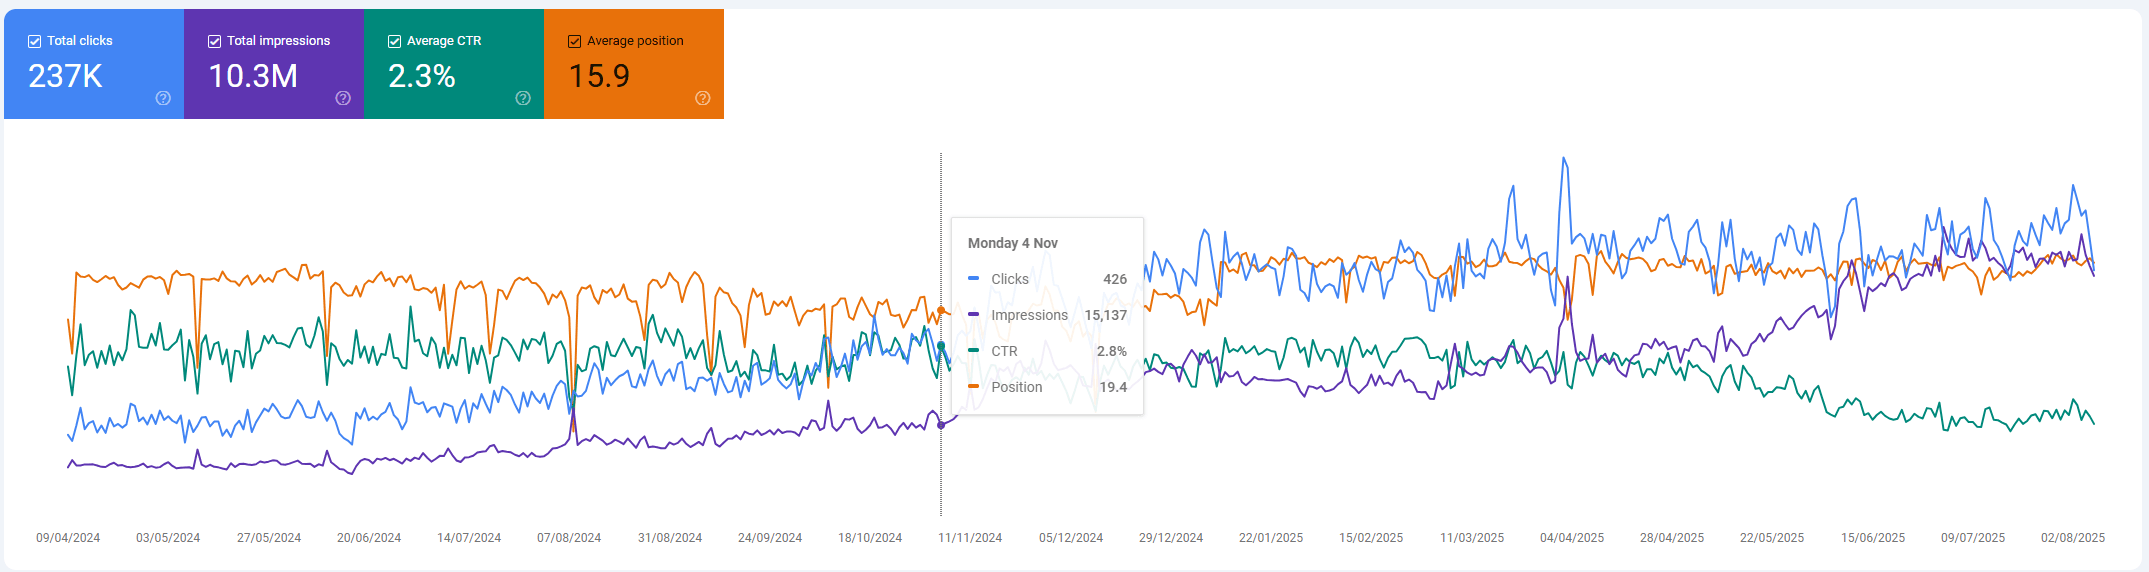Click orange data point on hover line
2149x572 pixels.
[941, 311]
